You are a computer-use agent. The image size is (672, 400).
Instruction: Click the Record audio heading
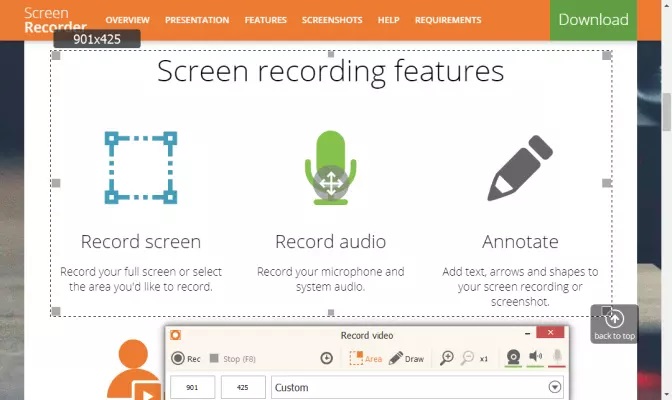(x=331, y=242)
